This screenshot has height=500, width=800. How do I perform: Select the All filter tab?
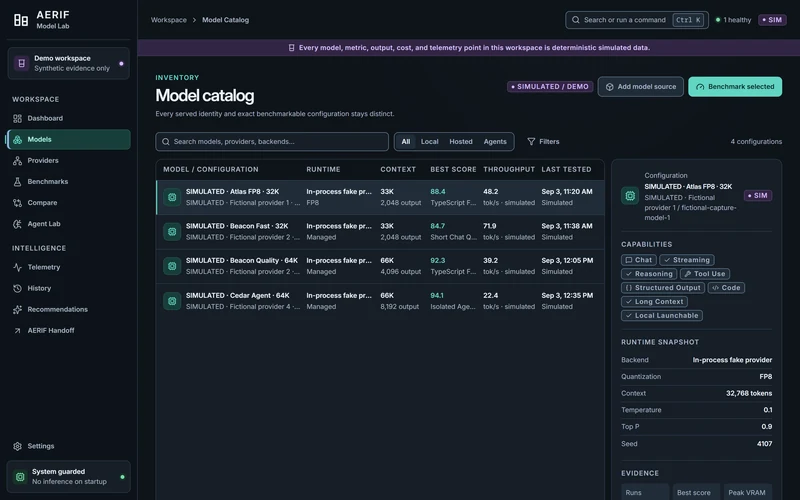(406, 142)
